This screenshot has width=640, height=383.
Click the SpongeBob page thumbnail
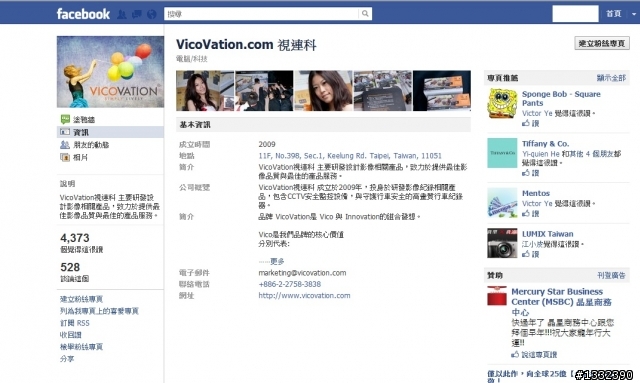coord(502,104)
